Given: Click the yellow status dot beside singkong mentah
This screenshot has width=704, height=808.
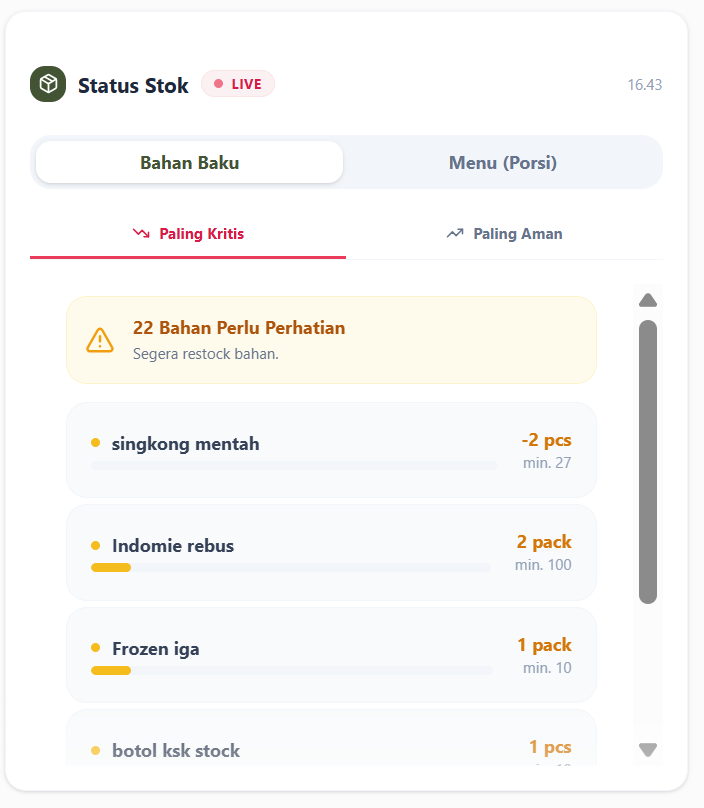Looking at the screenshot, I should point(96,443).
